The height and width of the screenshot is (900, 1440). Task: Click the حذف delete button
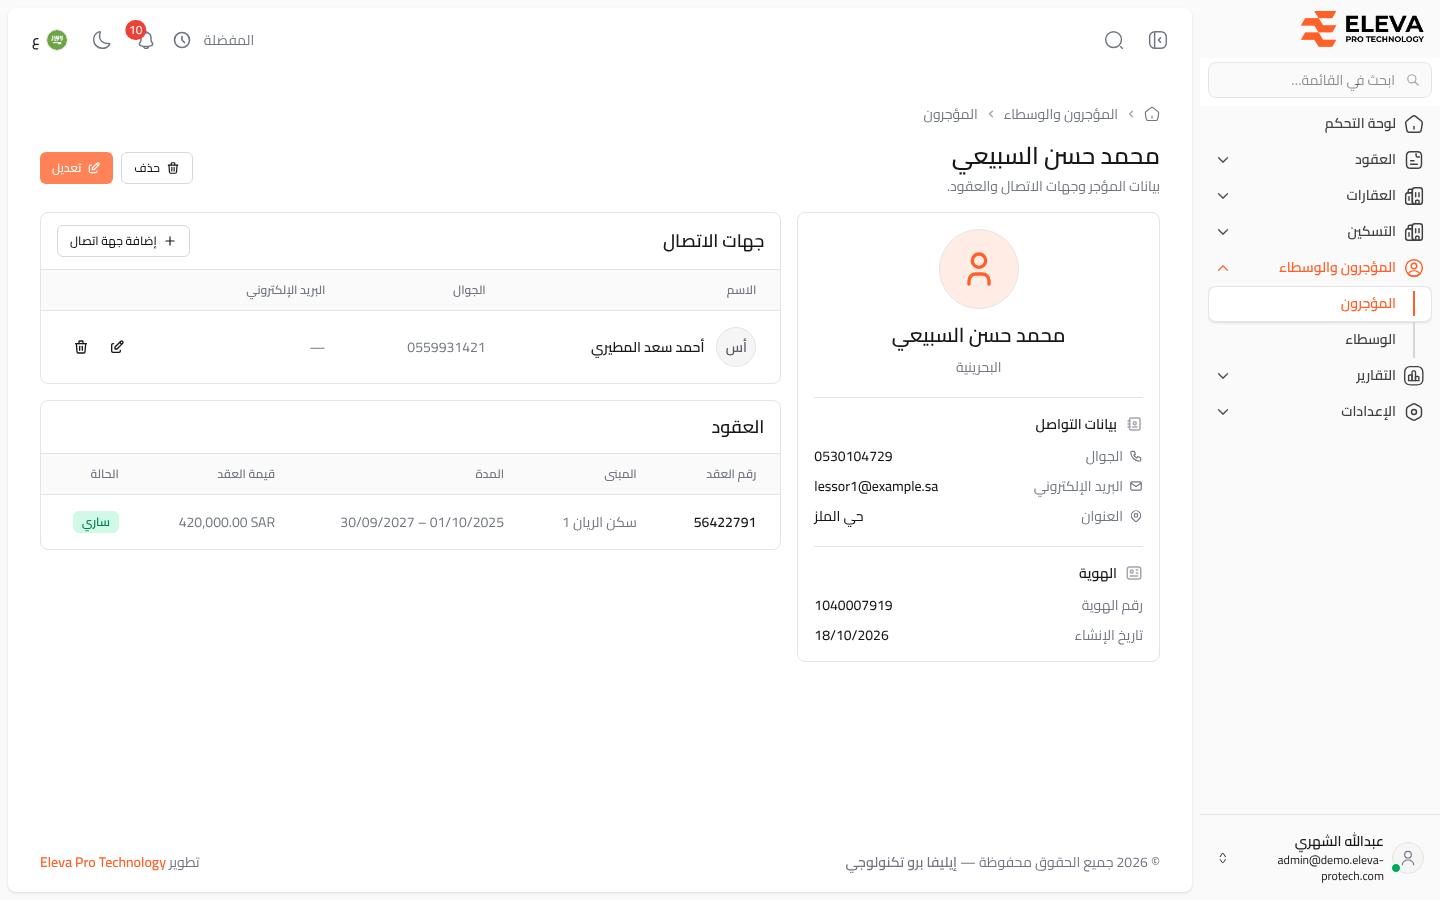[157, 168]
